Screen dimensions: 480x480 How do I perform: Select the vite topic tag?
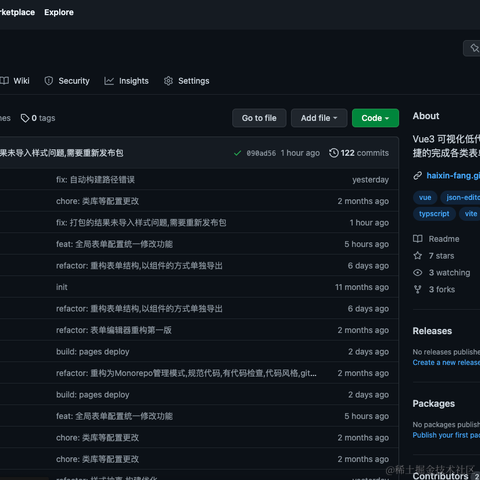(470, 214)
